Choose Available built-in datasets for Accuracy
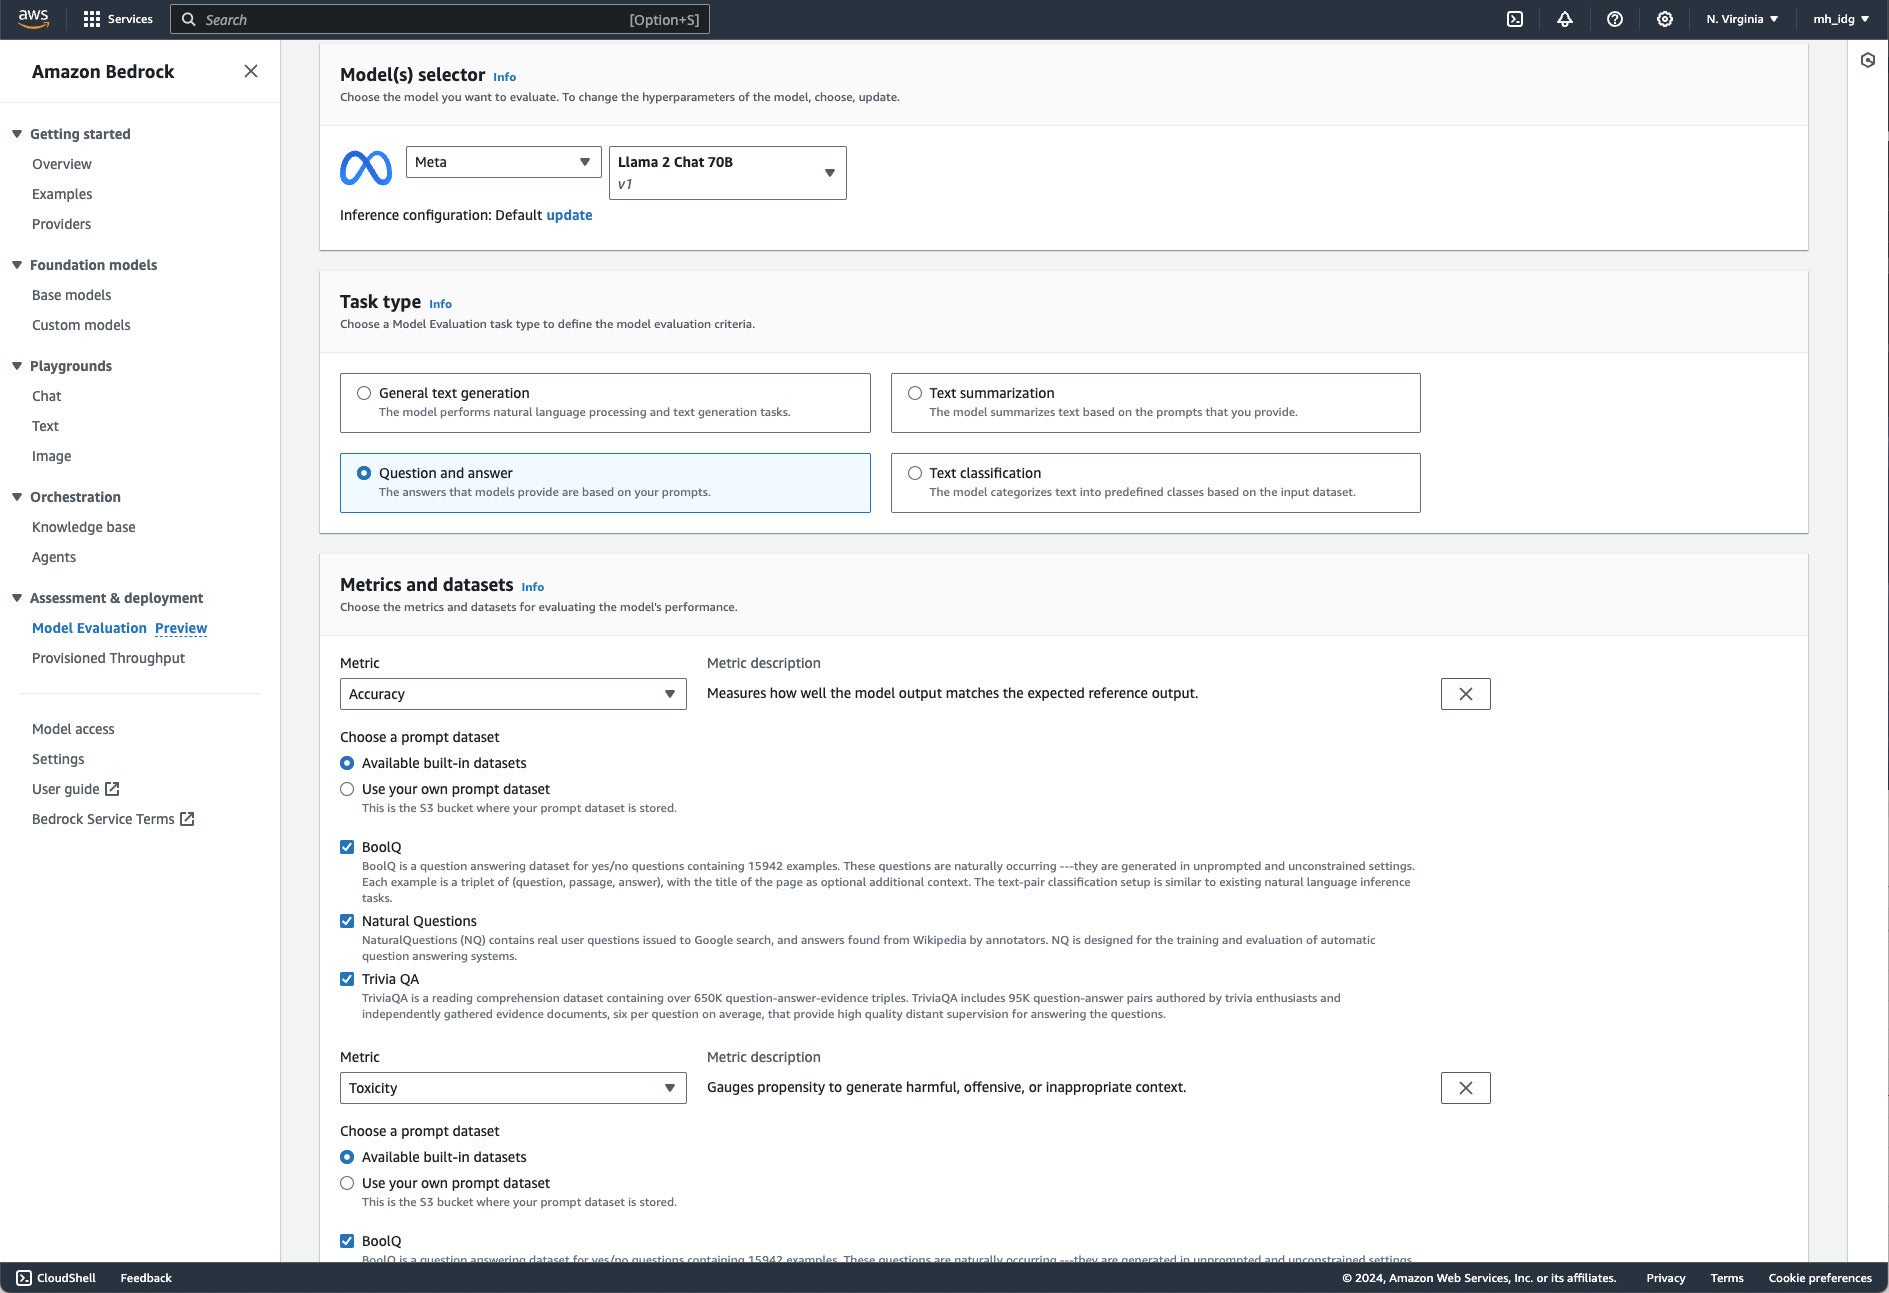Viewport: 1889px width, 1293px height. (347, 763)
